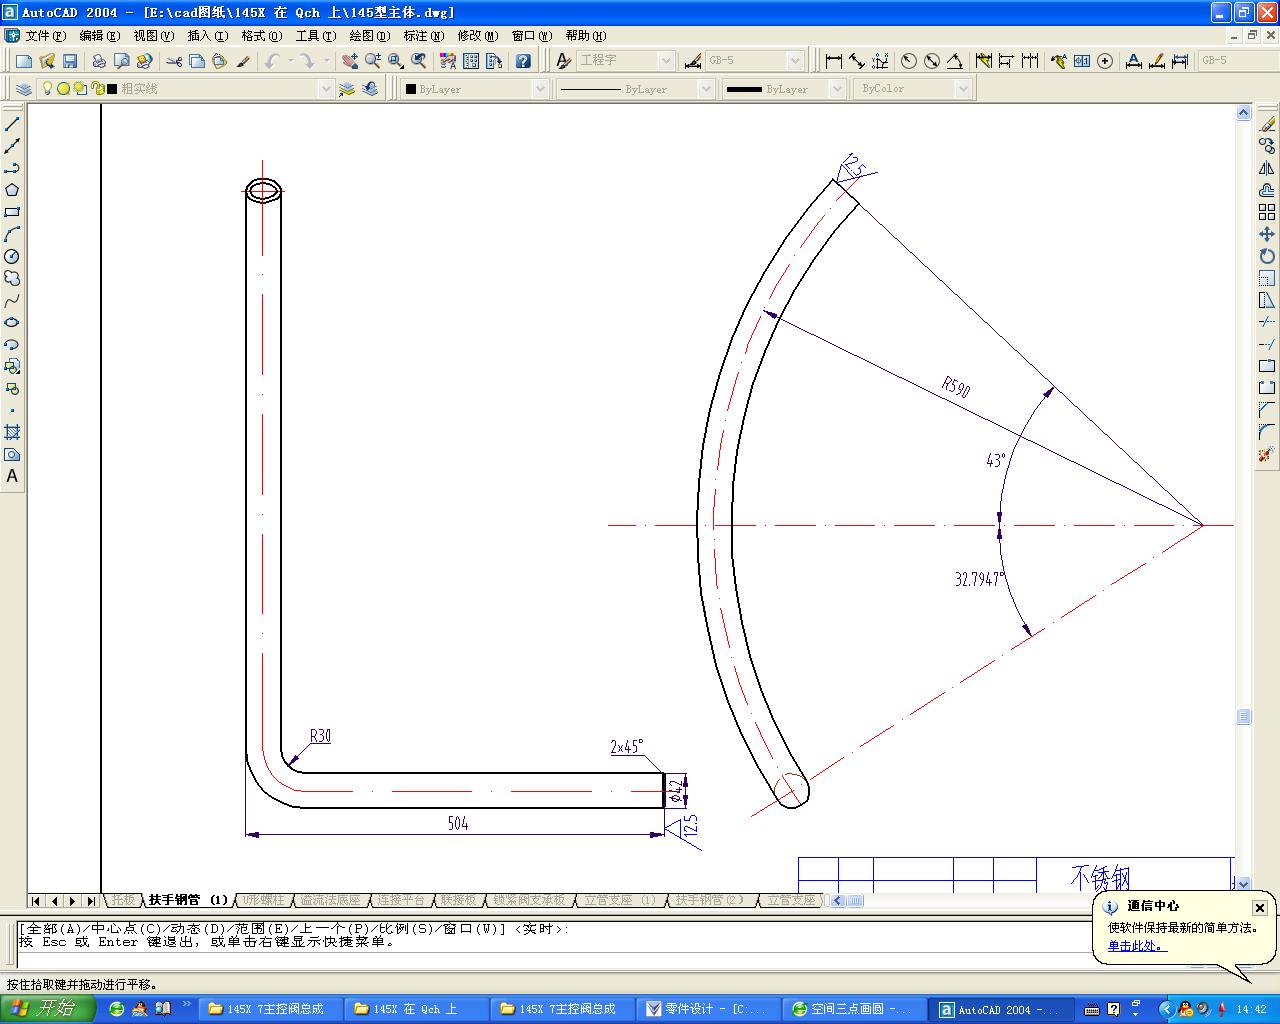The height and width of the screenshot is (1024, 1280).
Task: Create a new drawing with the New icon
Action: tap(24, 61)
